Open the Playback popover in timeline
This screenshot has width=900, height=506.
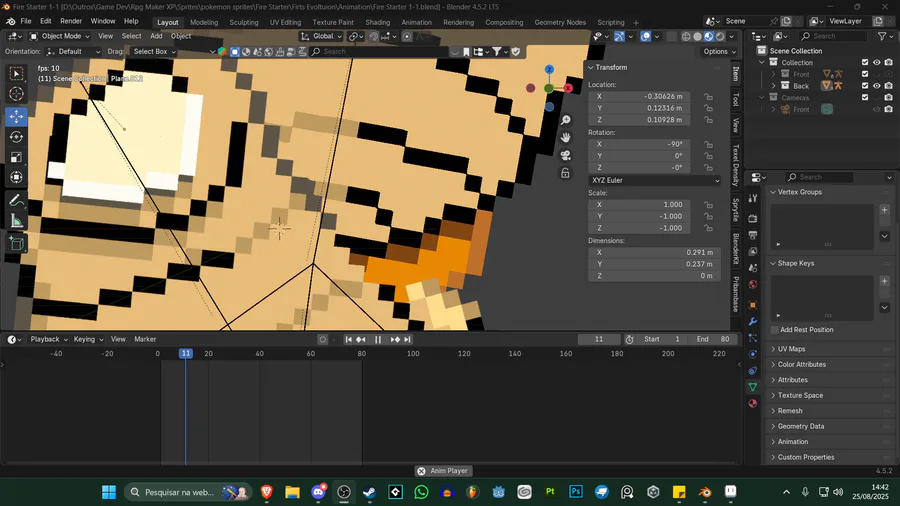coord(49,339)
